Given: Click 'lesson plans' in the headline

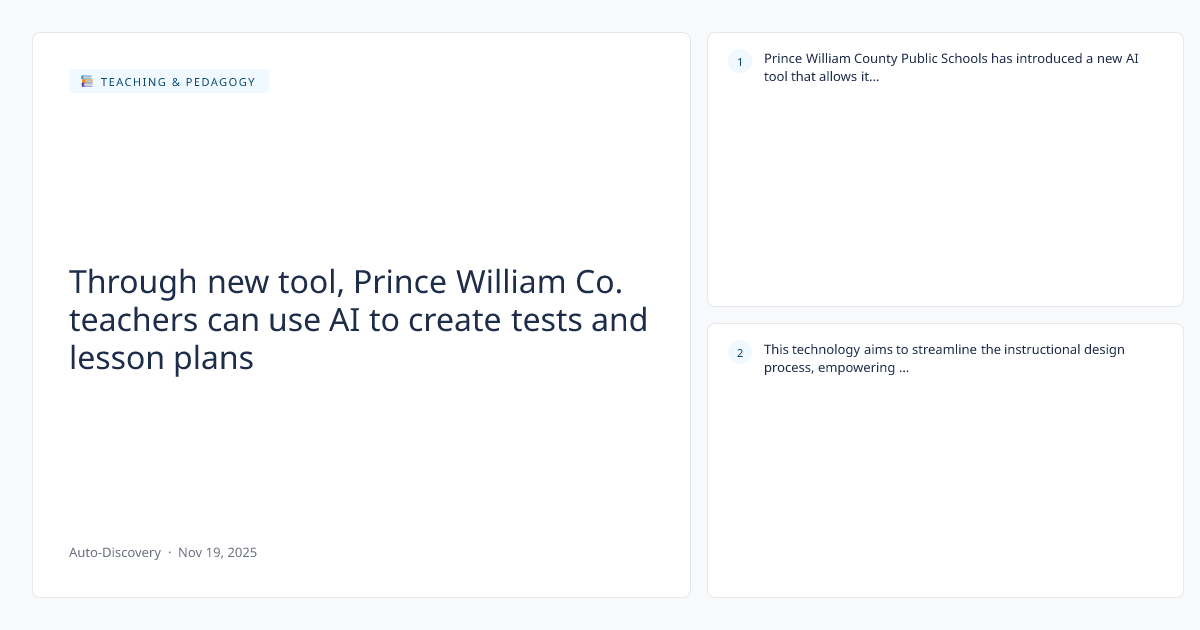Looking at the screenshot, I should pyautogui.click(x=161, y=357).
